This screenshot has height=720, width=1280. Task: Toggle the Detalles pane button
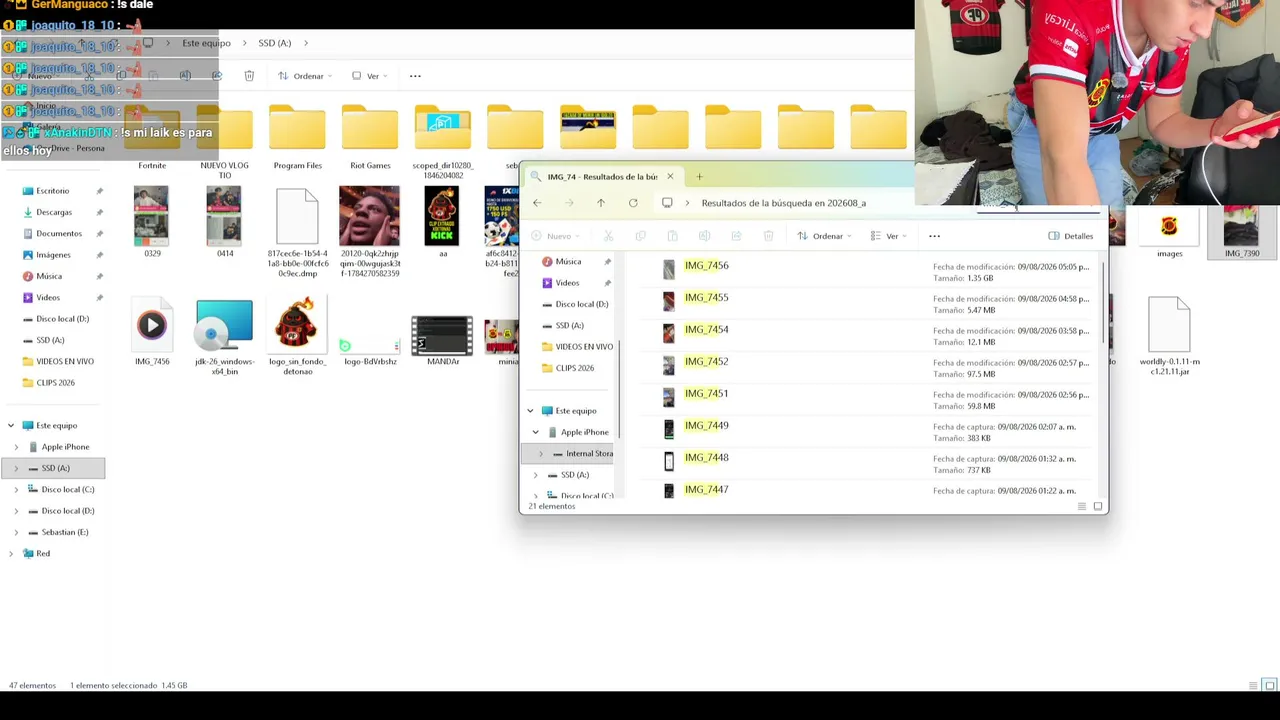pyautogui.click(x=1071, y=236)
